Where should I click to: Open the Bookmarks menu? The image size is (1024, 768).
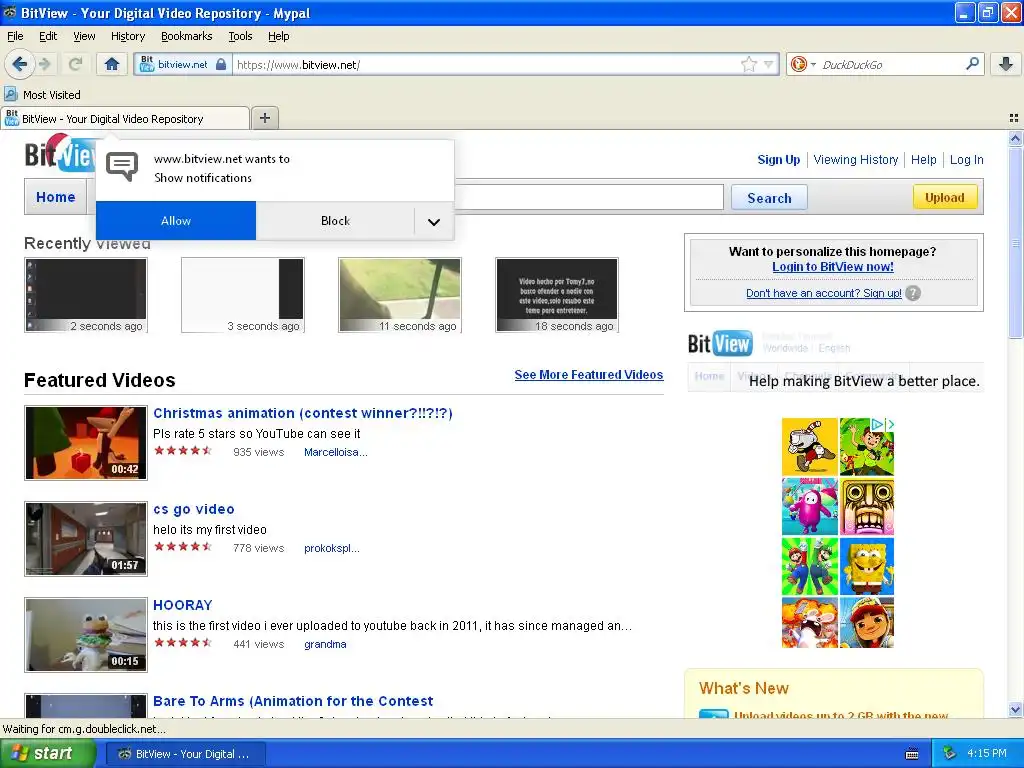pos(186,36)
